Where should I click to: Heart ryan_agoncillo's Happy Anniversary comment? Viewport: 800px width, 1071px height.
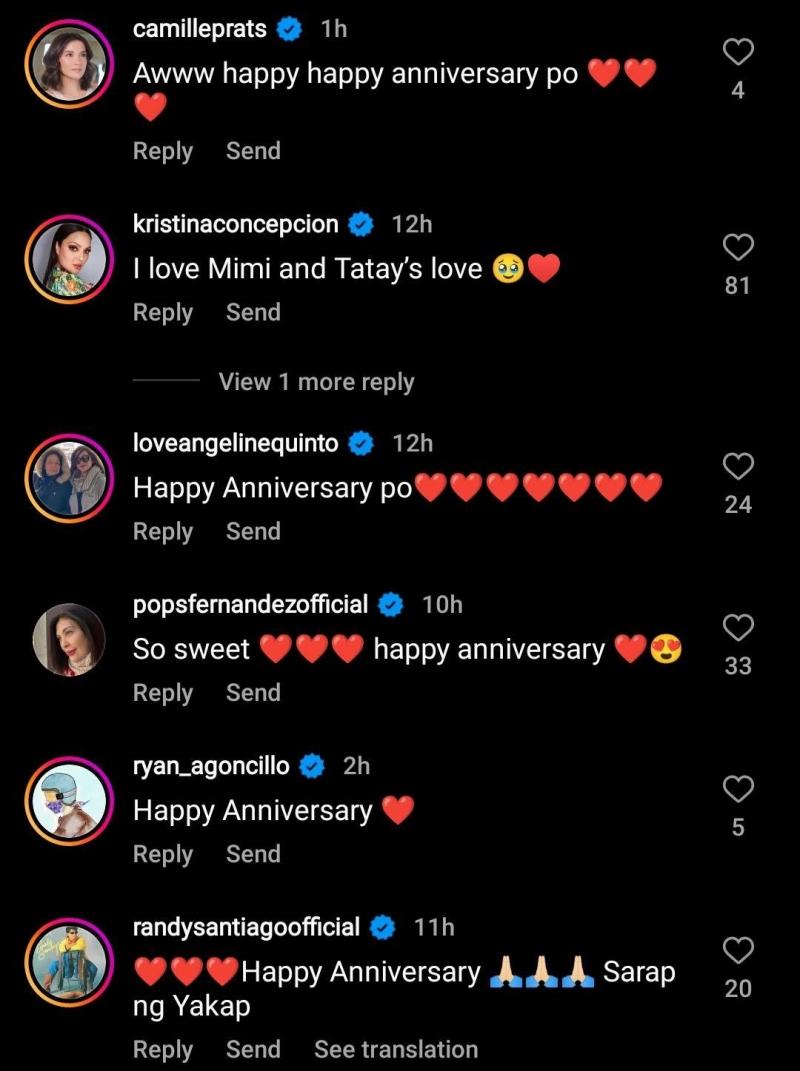pyautogui.click(x=738, y=788)
